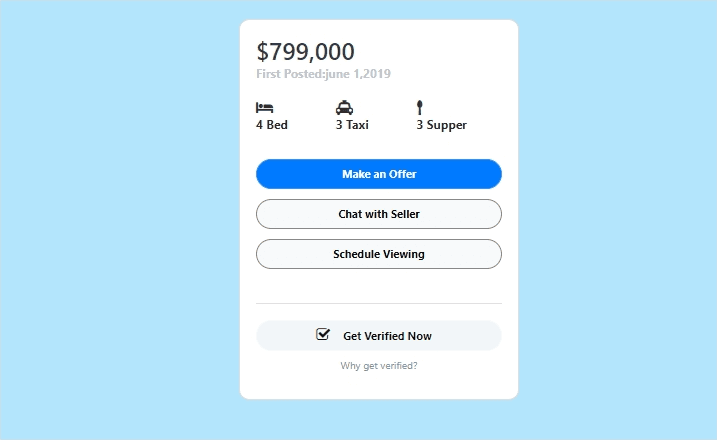Click the dollar sign in the price
717x440 pixels.
coord(263,52)
